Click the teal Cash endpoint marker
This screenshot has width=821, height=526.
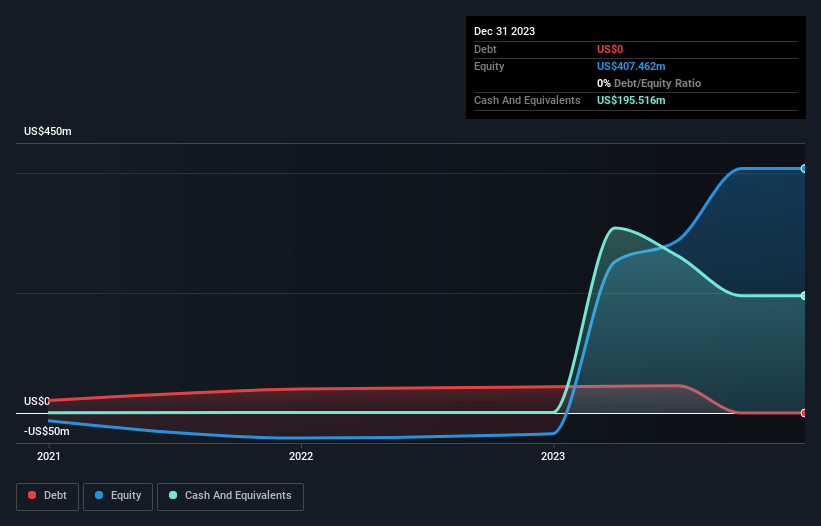pyautogui.click(x=804, y=296)
